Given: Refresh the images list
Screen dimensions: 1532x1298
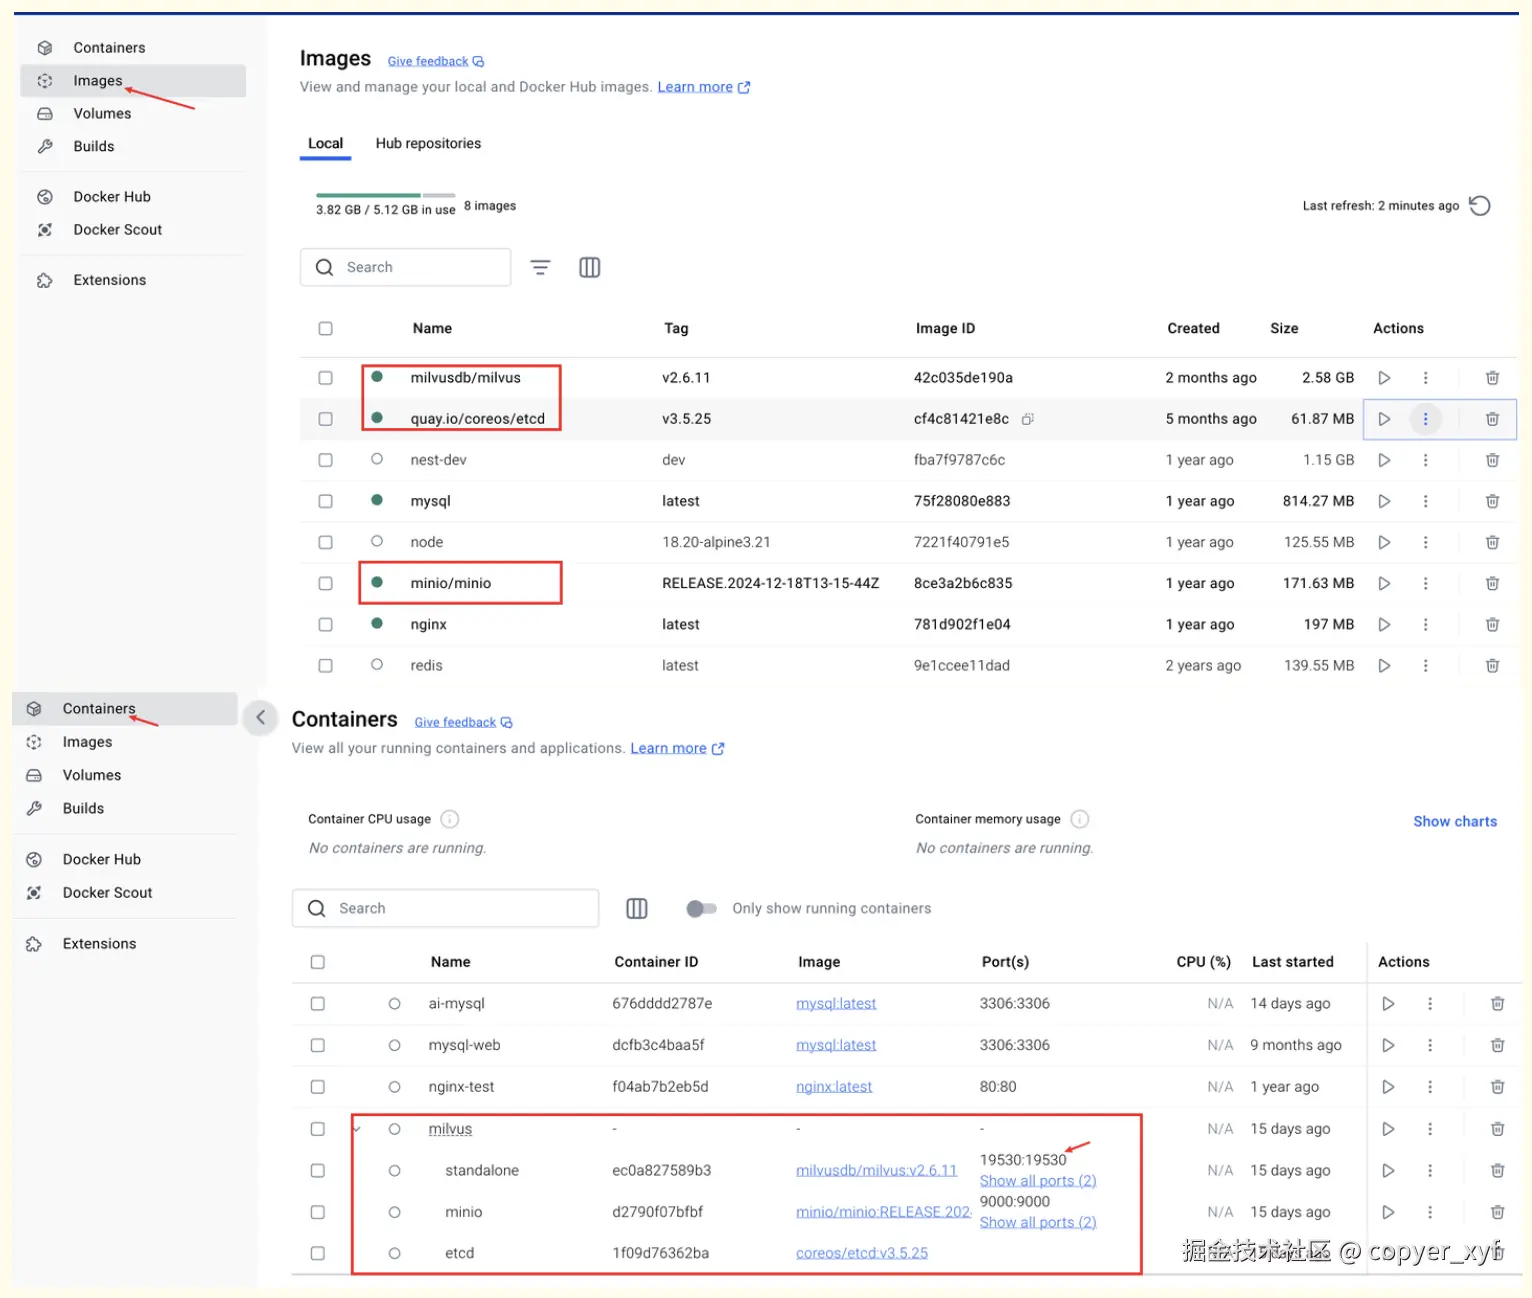Looking at the screenshot, I should pos(1480,205).
